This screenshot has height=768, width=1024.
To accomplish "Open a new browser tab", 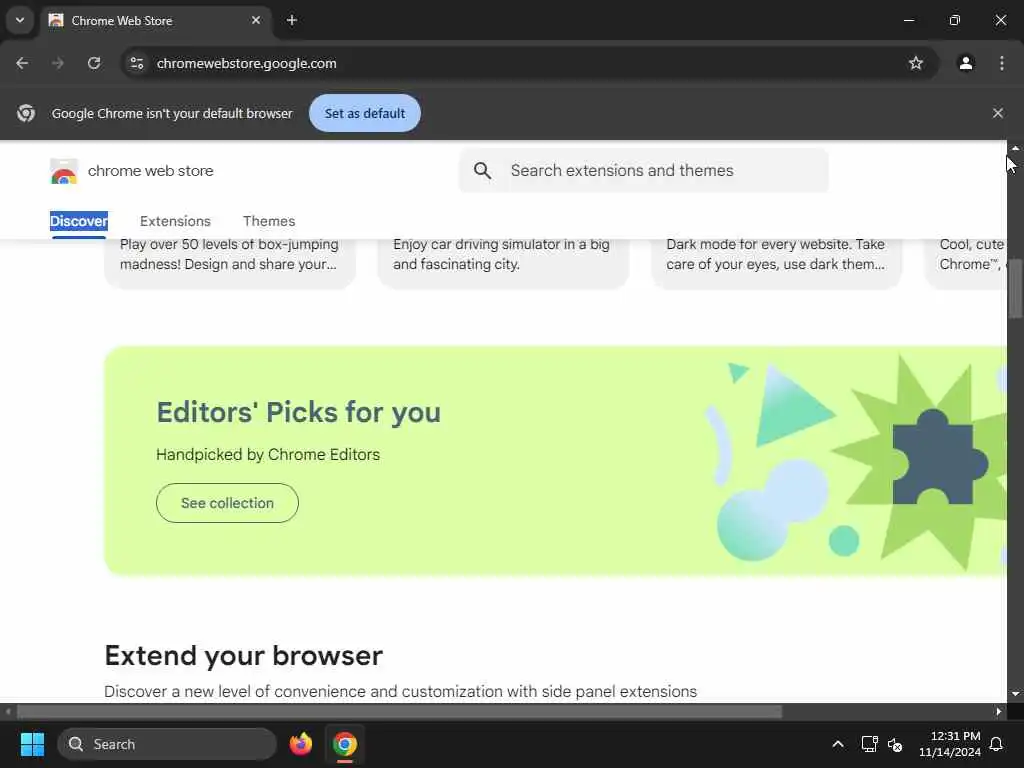I will point(292,20).
